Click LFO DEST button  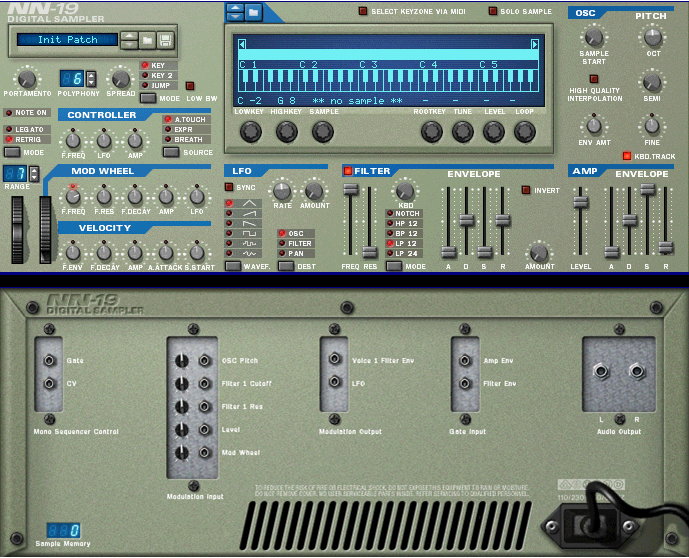click(x=286, y=266)
